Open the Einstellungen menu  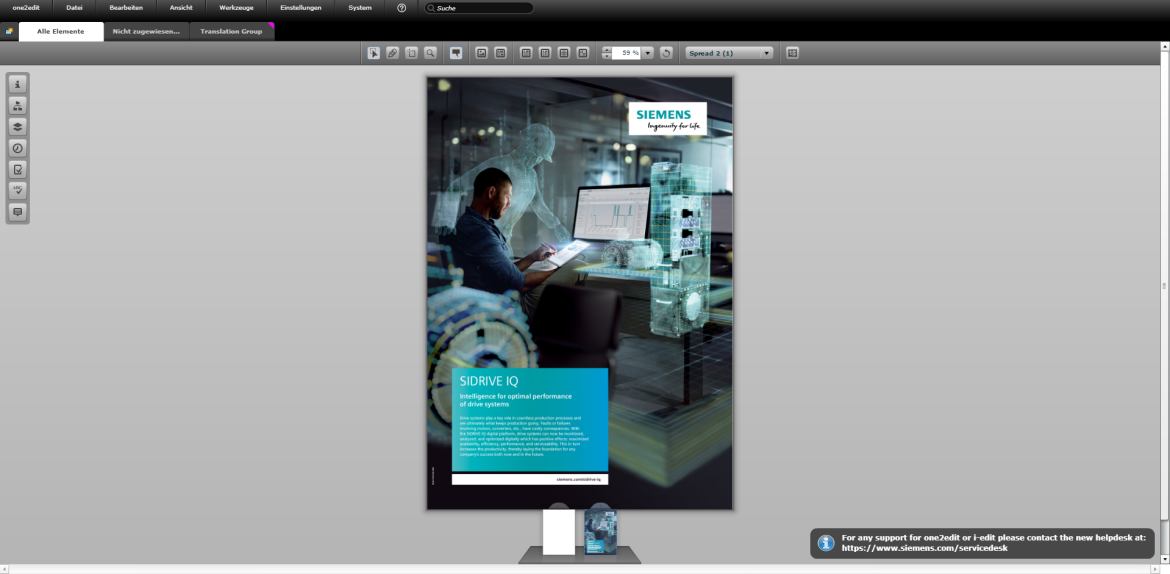(301, 7)
